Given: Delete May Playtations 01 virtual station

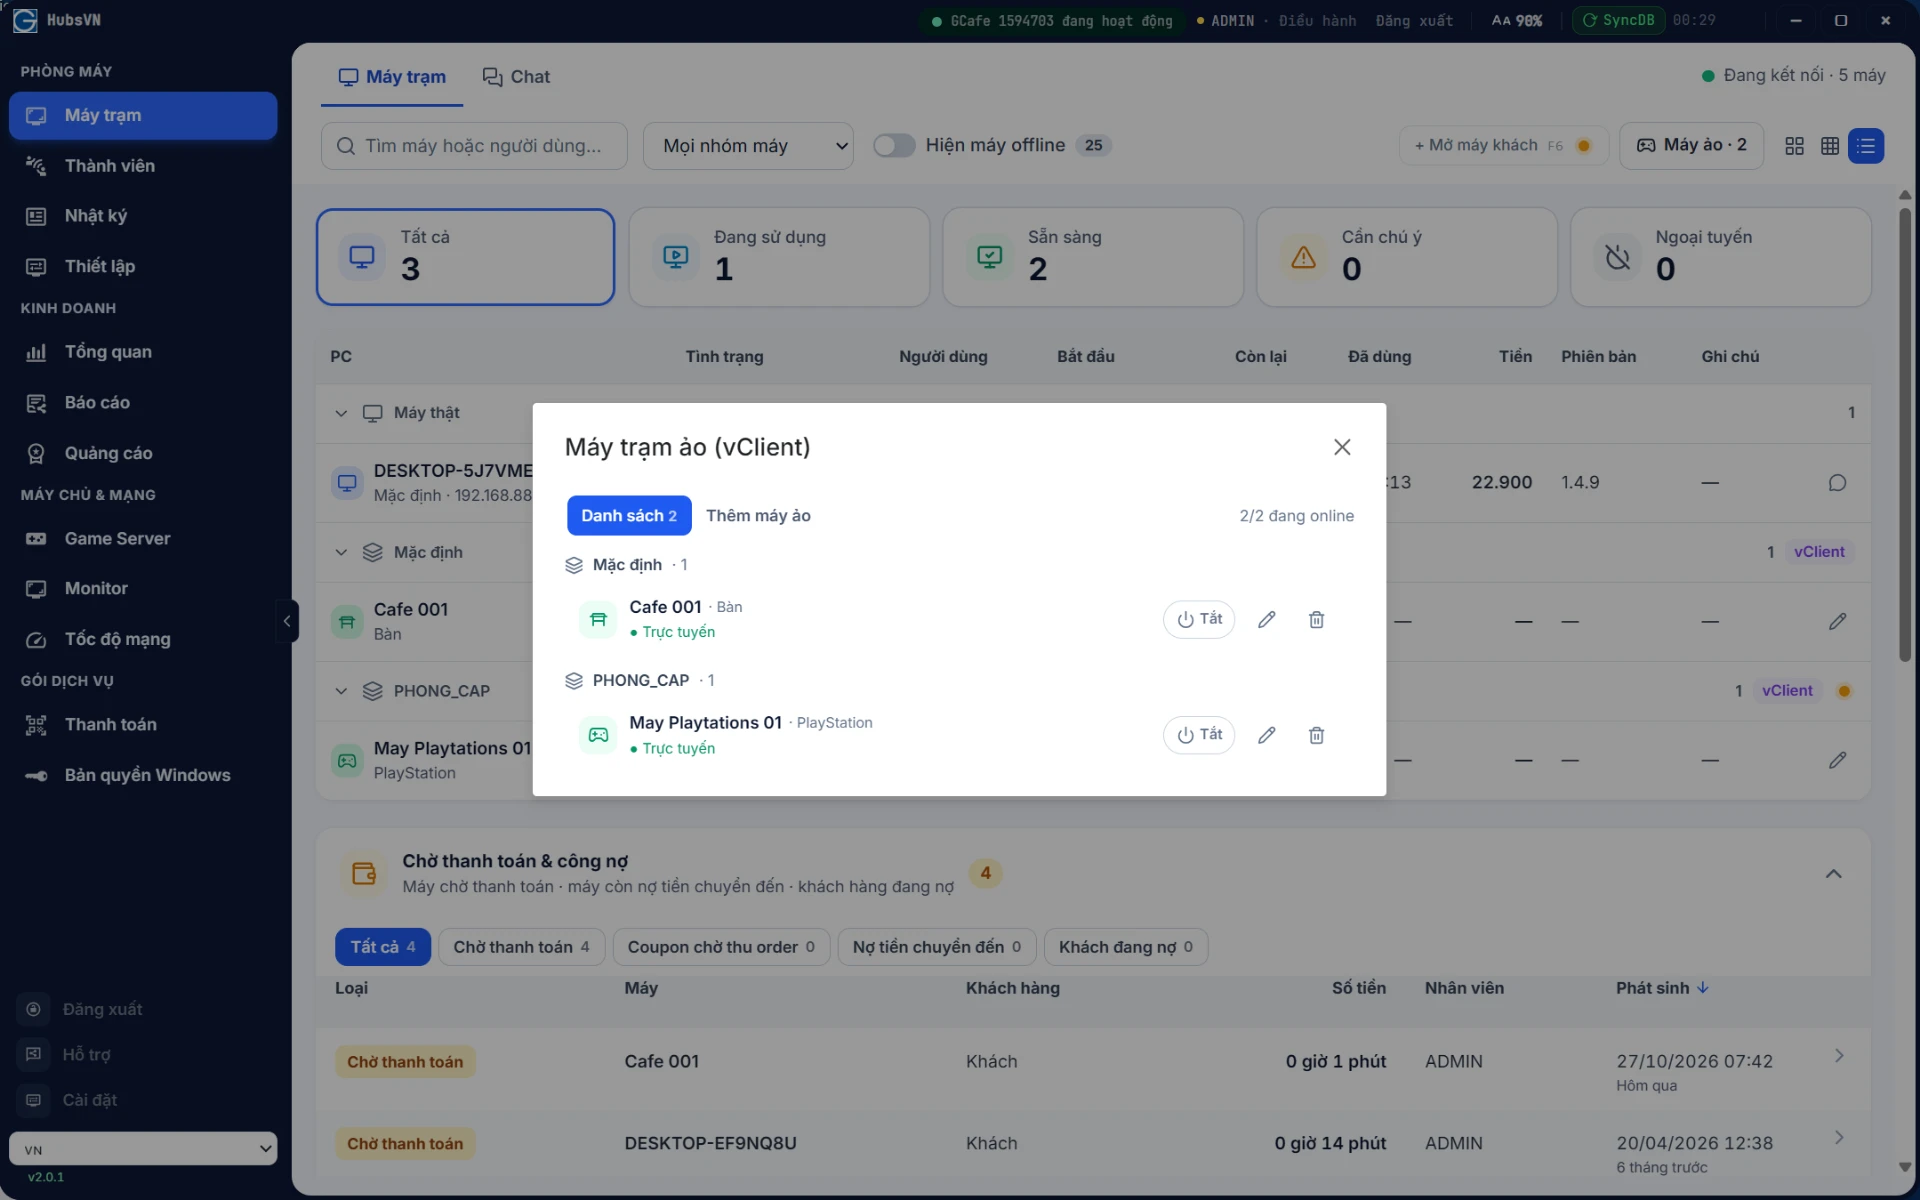Looking at the screenshot, I should click(1316, 735).
